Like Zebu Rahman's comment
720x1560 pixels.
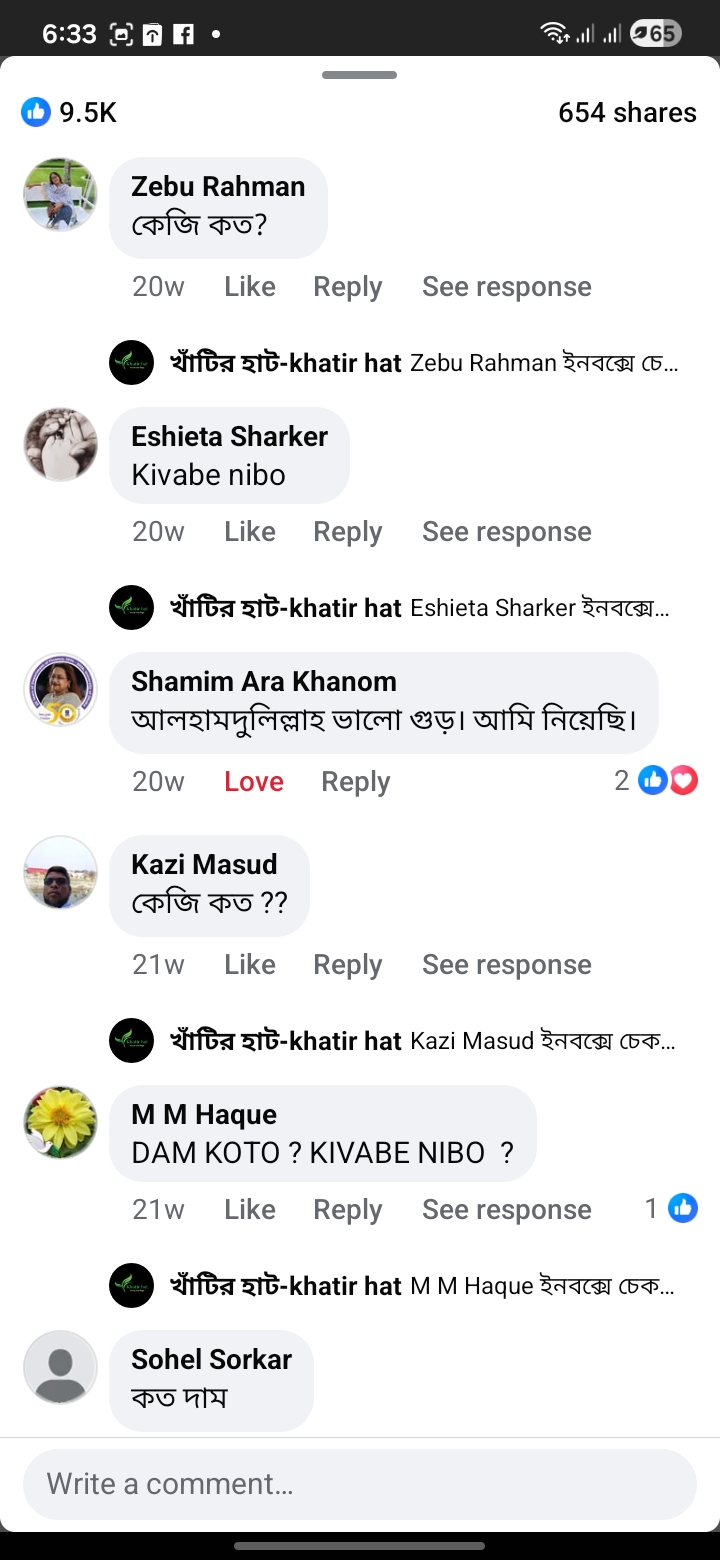coord(249,287)
